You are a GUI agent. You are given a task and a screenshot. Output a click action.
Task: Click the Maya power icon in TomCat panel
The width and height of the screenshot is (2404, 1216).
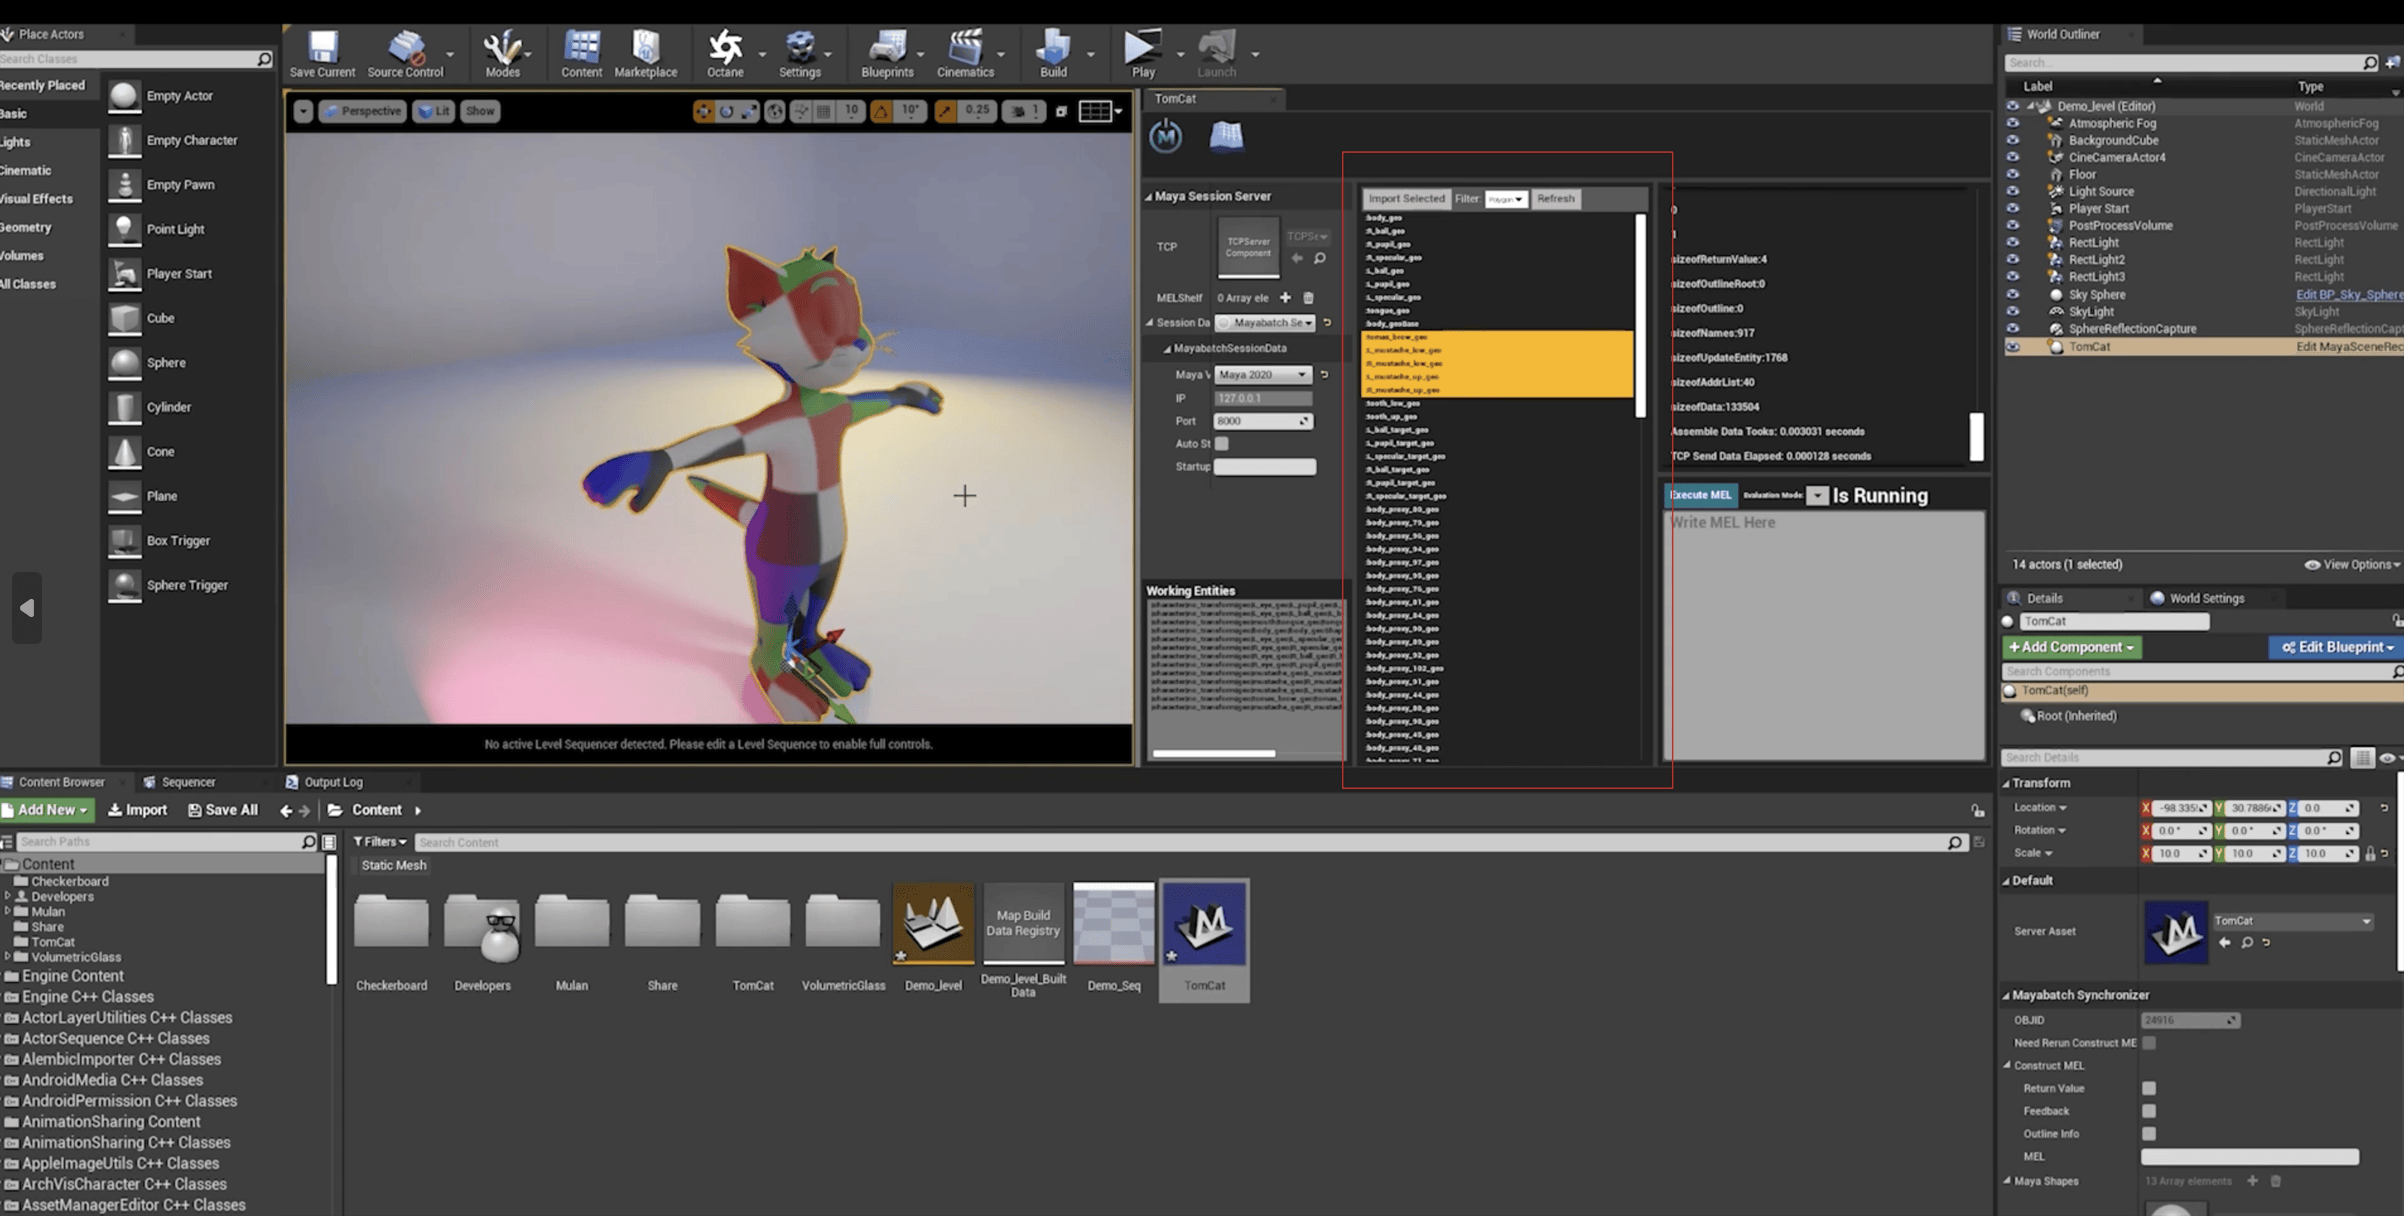tap(1166, 136)
